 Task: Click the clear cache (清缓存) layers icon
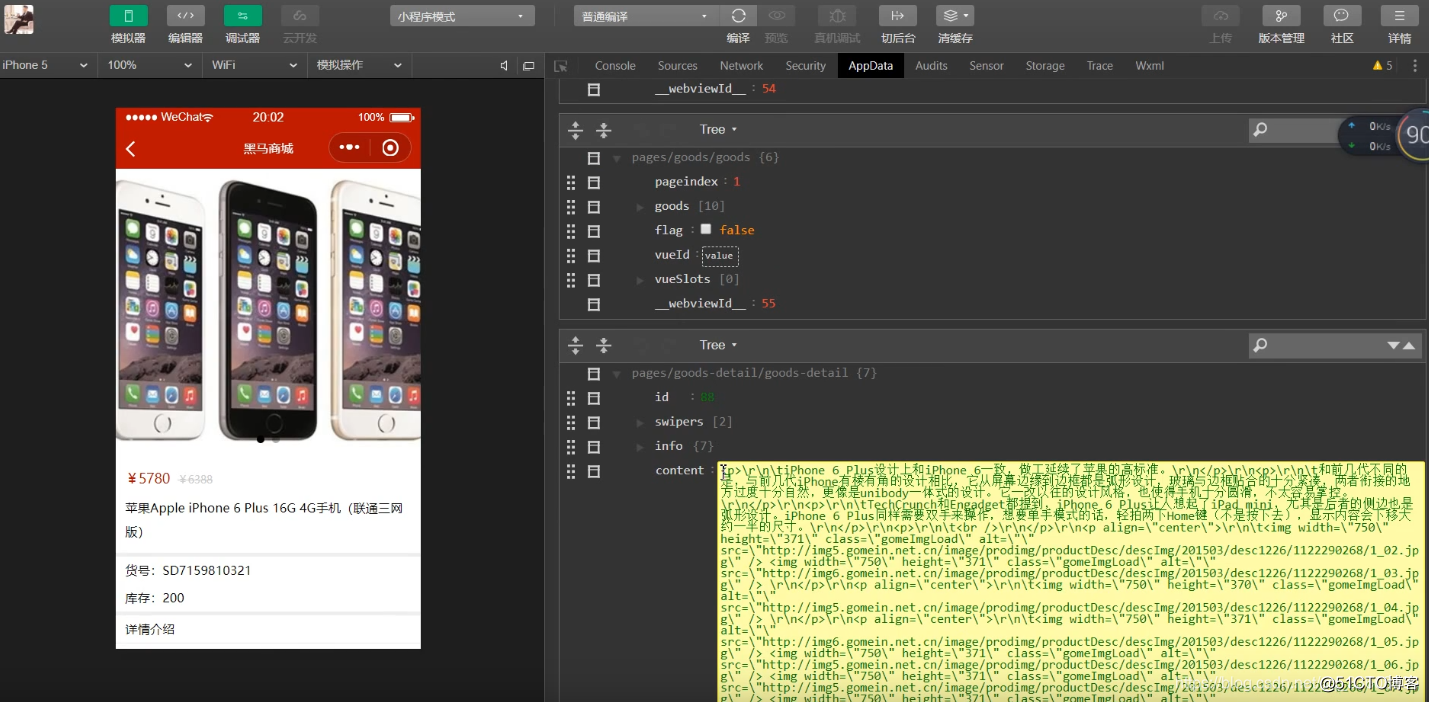tap(954, 16)
